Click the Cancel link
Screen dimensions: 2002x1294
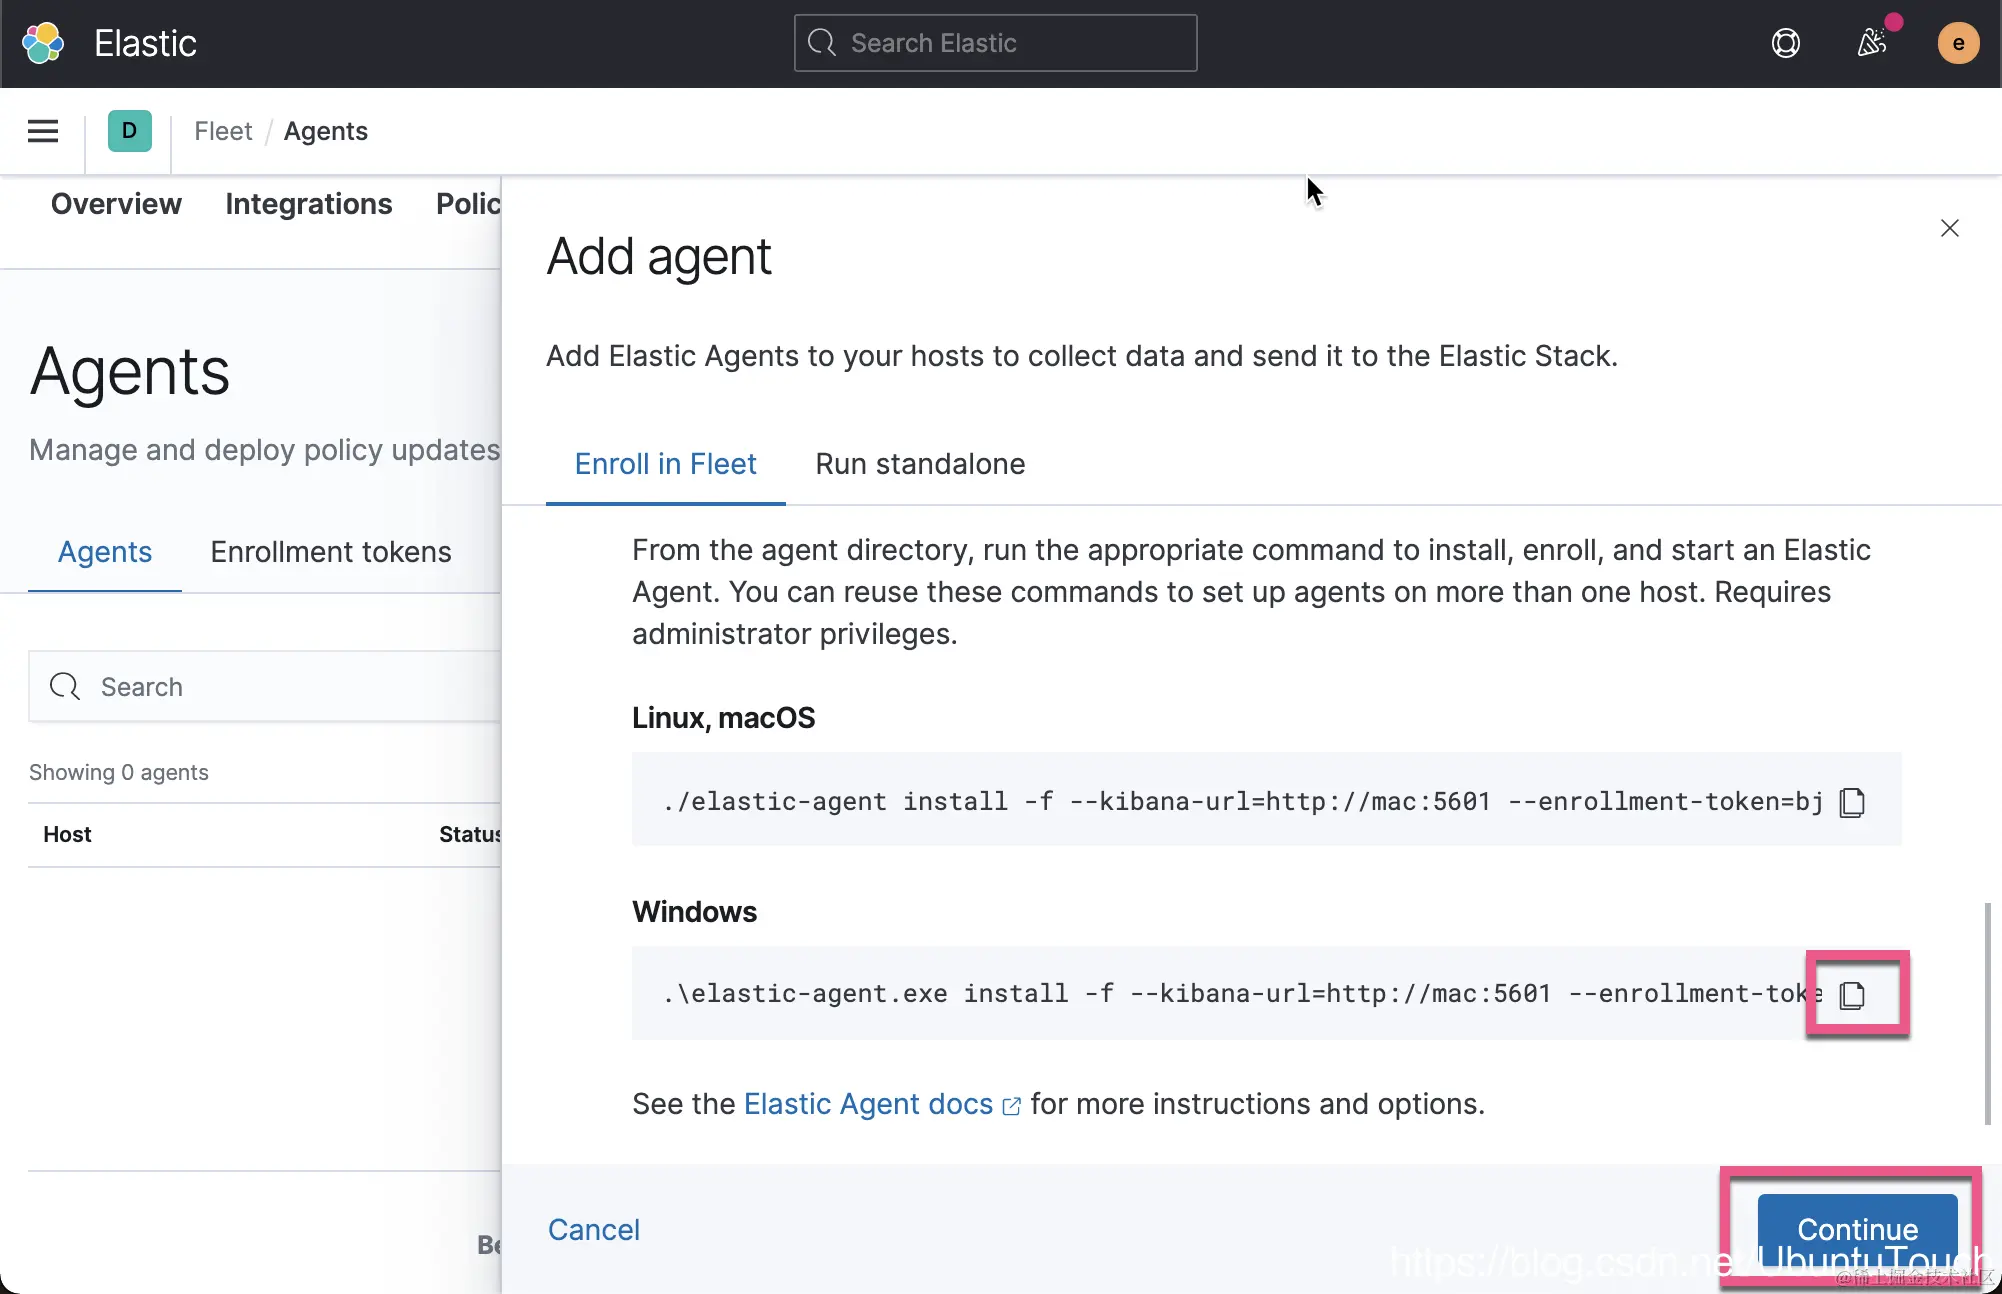pyautogui.click(x=593, y=1229)
